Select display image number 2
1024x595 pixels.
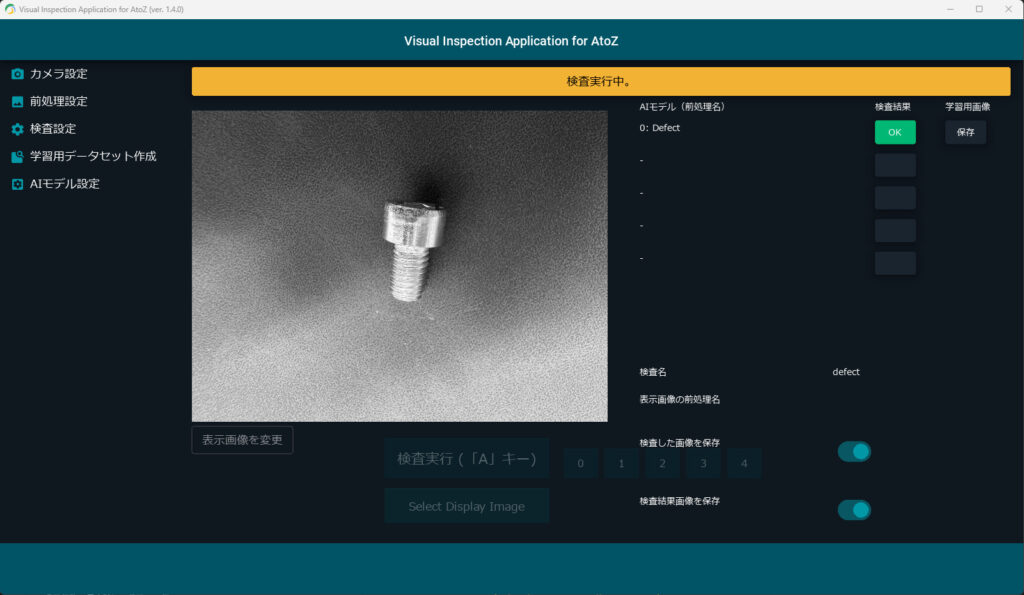pos(662,463)
